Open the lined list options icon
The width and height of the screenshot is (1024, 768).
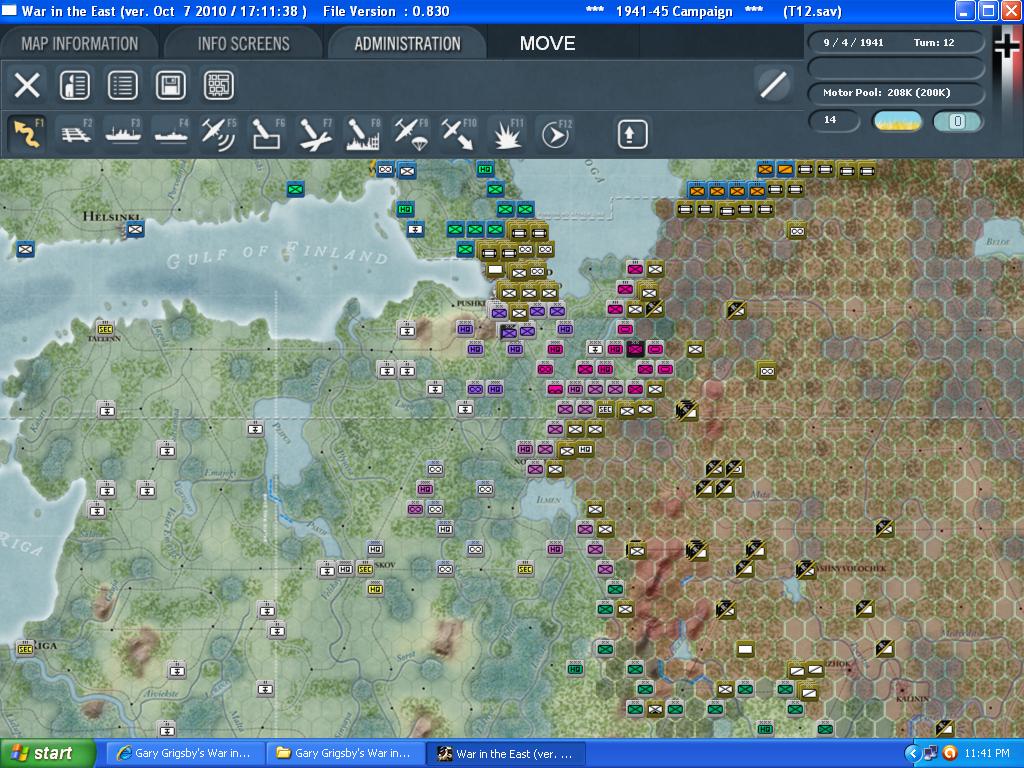pos(123,86)
